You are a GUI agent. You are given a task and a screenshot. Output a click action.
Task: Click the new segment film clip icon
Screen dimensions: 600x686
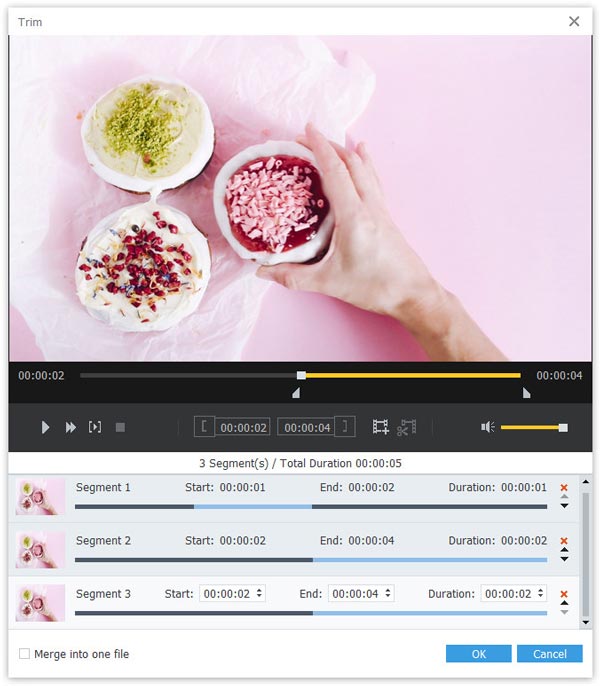coord(380,427)
